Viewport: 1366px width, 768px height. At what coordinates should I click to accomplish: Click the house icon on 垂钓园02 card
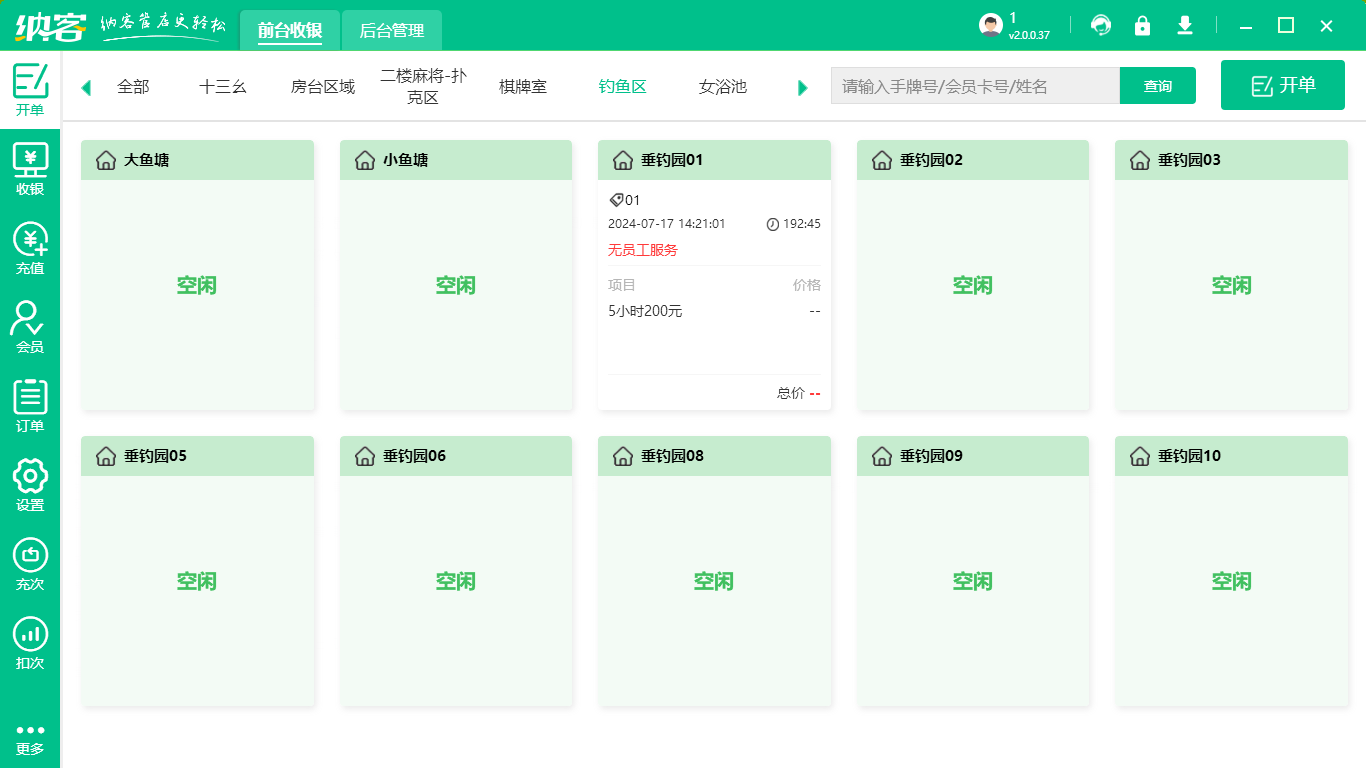click(x=881, y=160)
